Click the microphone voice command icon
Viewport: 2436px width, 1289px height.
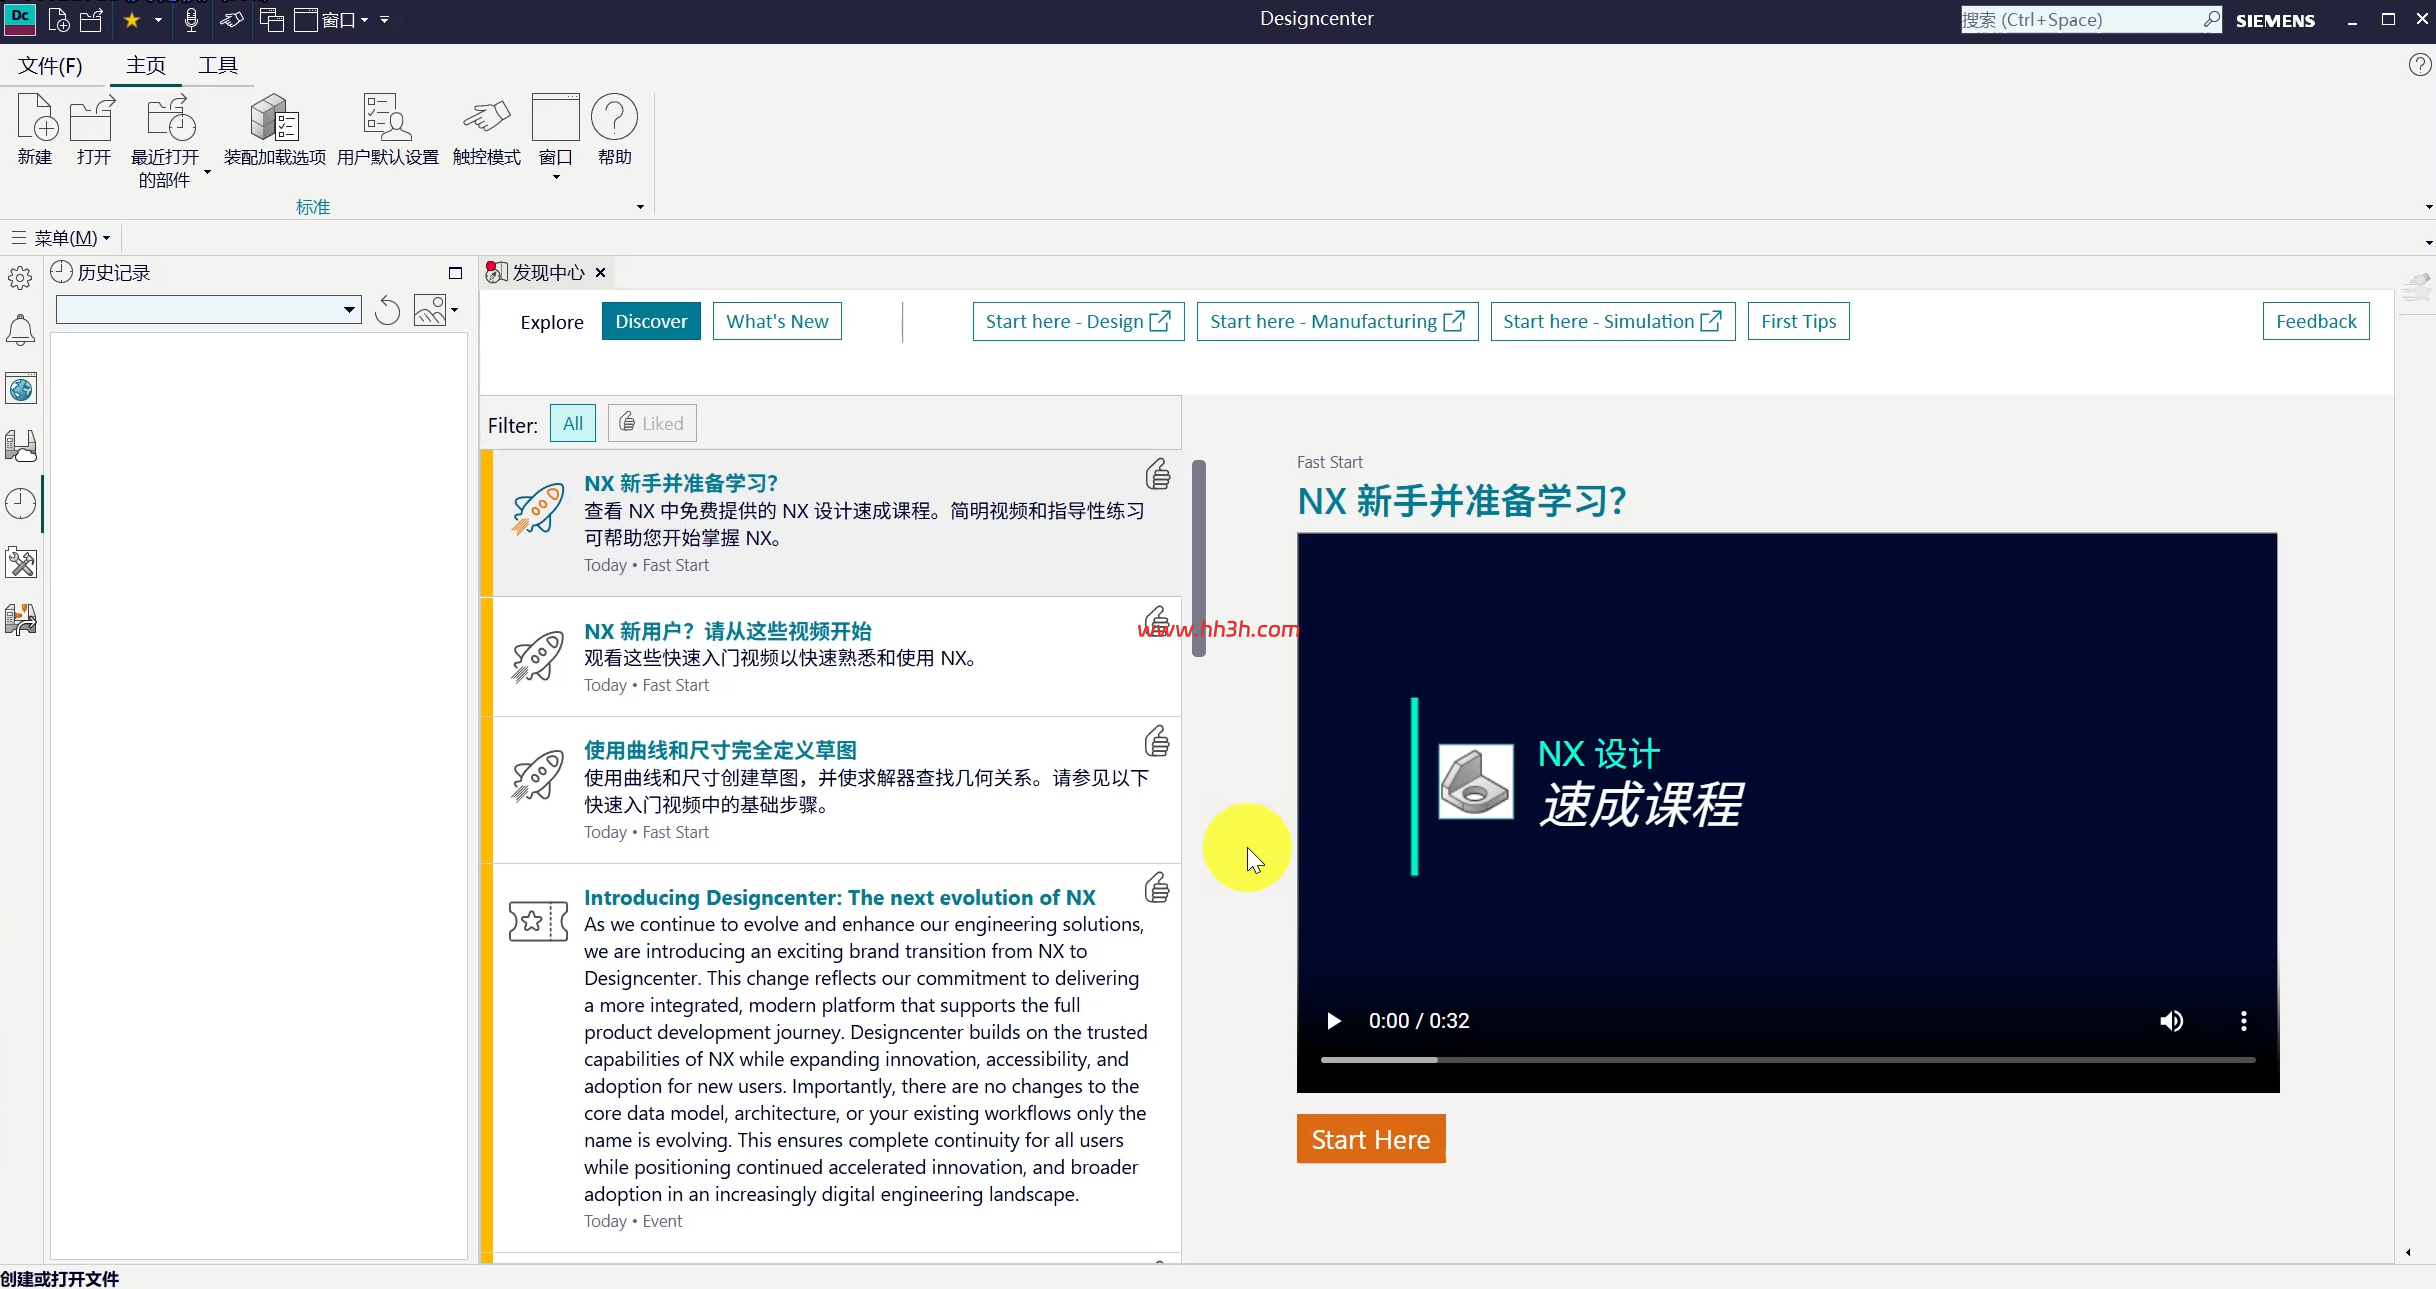click(192, 20)
